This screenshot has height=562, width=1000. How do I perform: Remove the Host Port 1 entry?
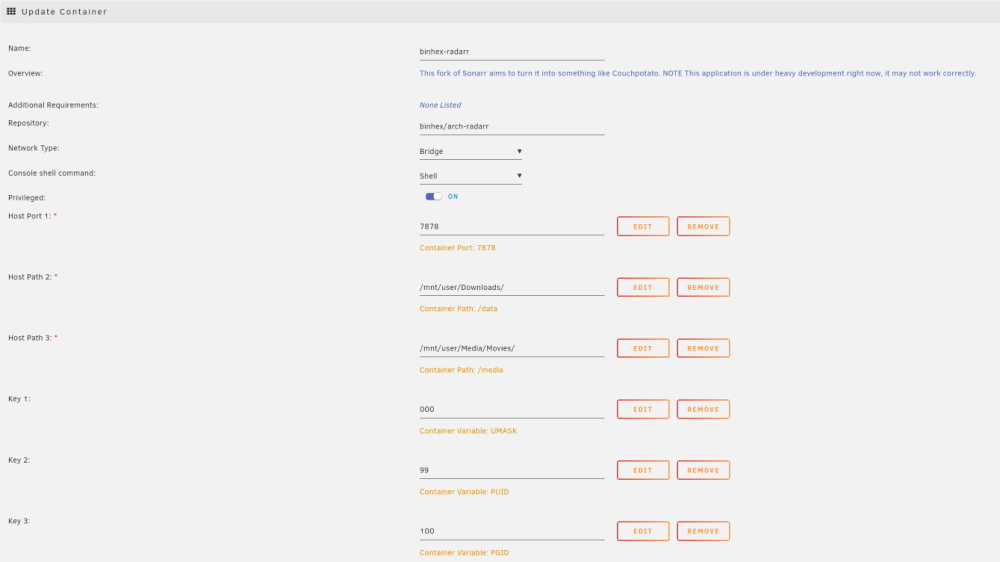click(x=703, y=226)
